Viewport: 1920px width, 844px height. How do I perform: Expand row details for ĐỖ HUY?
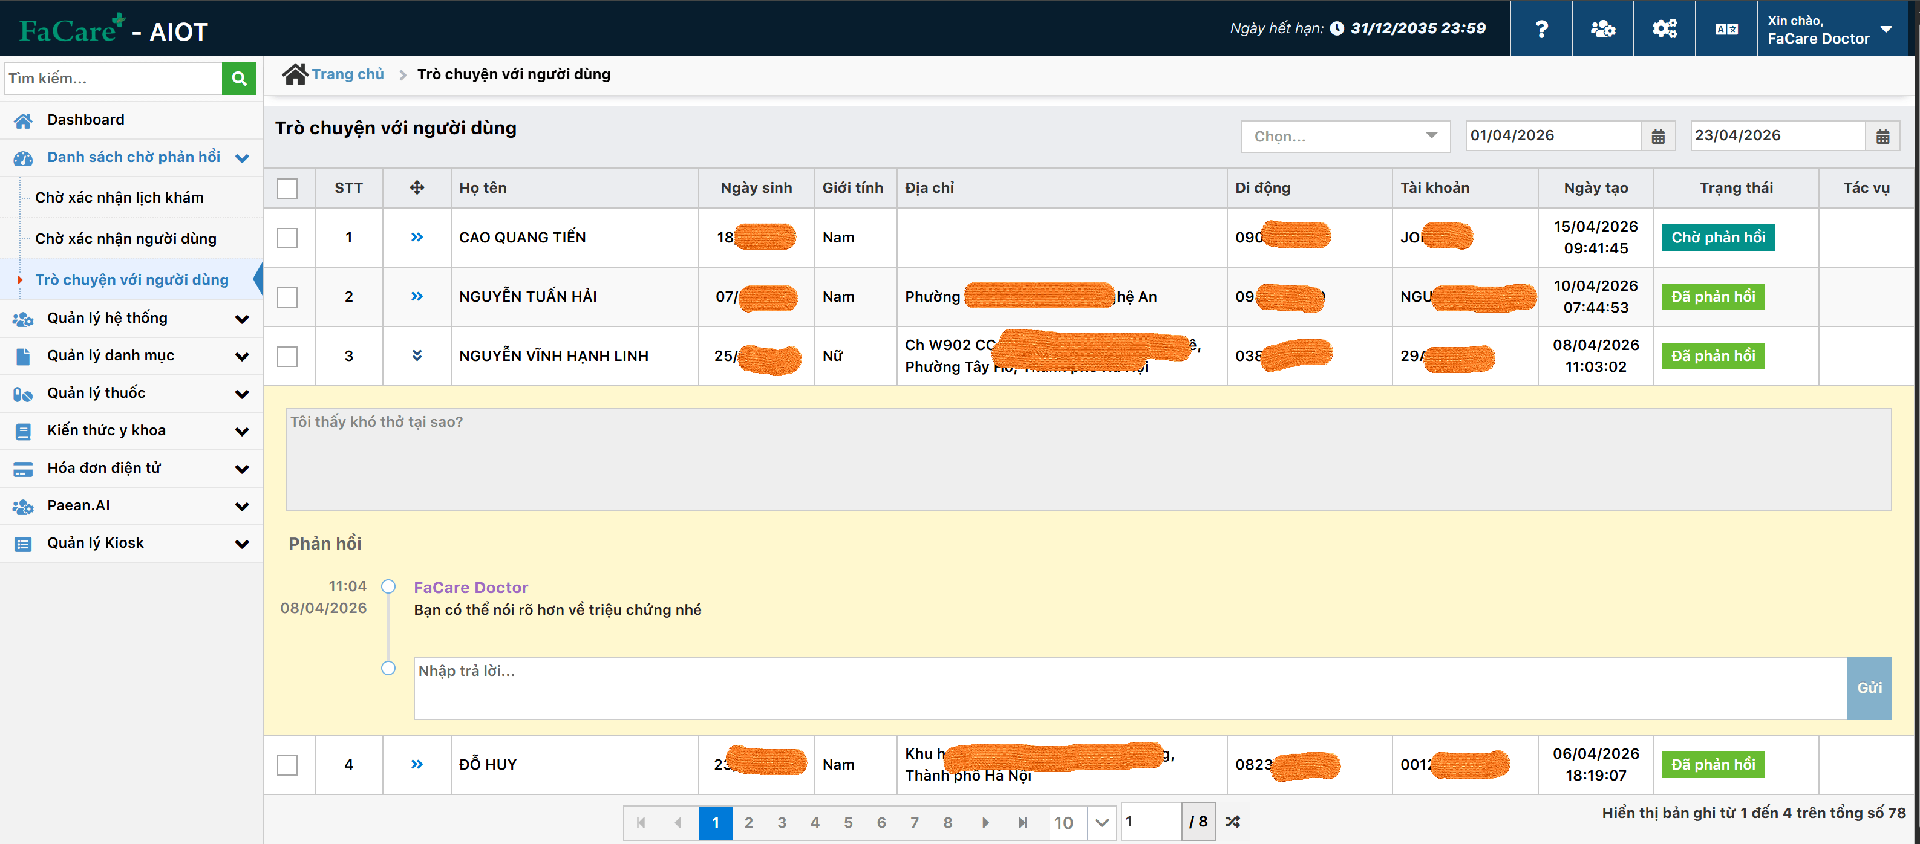417,764
